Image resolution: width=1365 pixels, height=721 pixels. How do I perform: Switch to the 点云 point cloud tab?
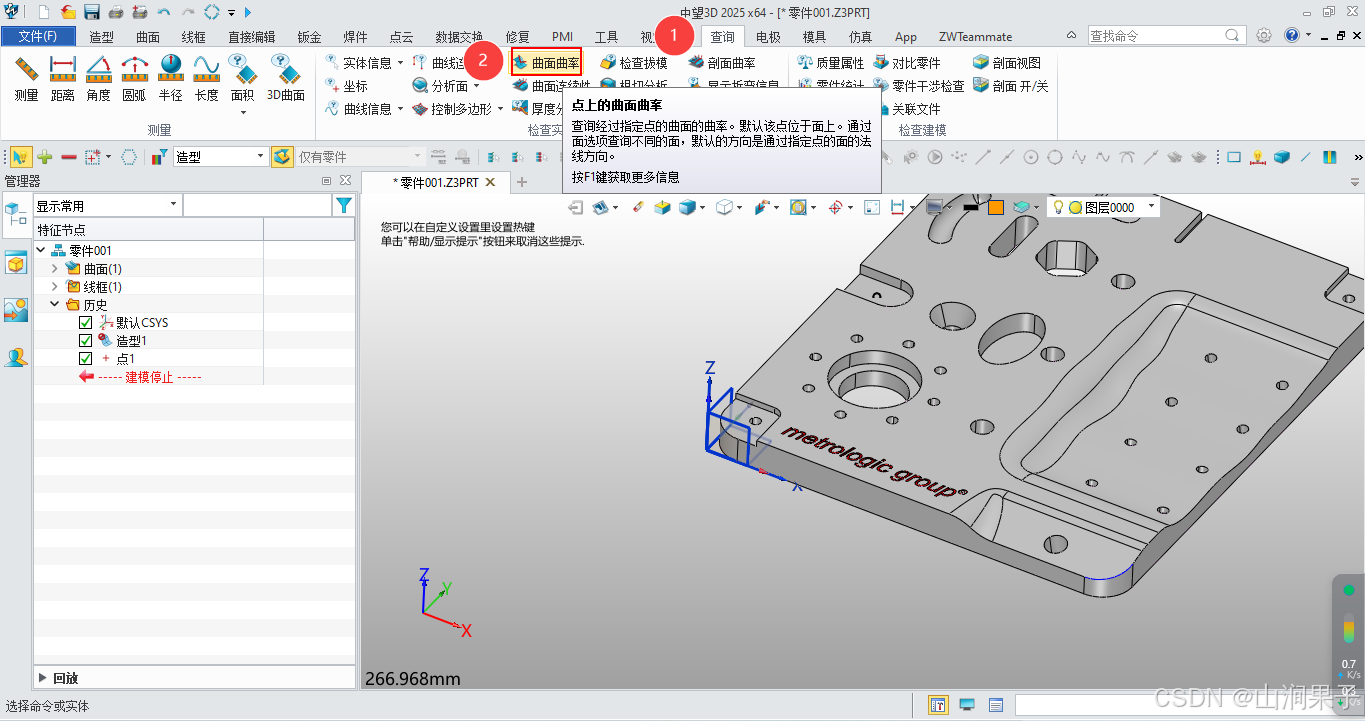401,37
